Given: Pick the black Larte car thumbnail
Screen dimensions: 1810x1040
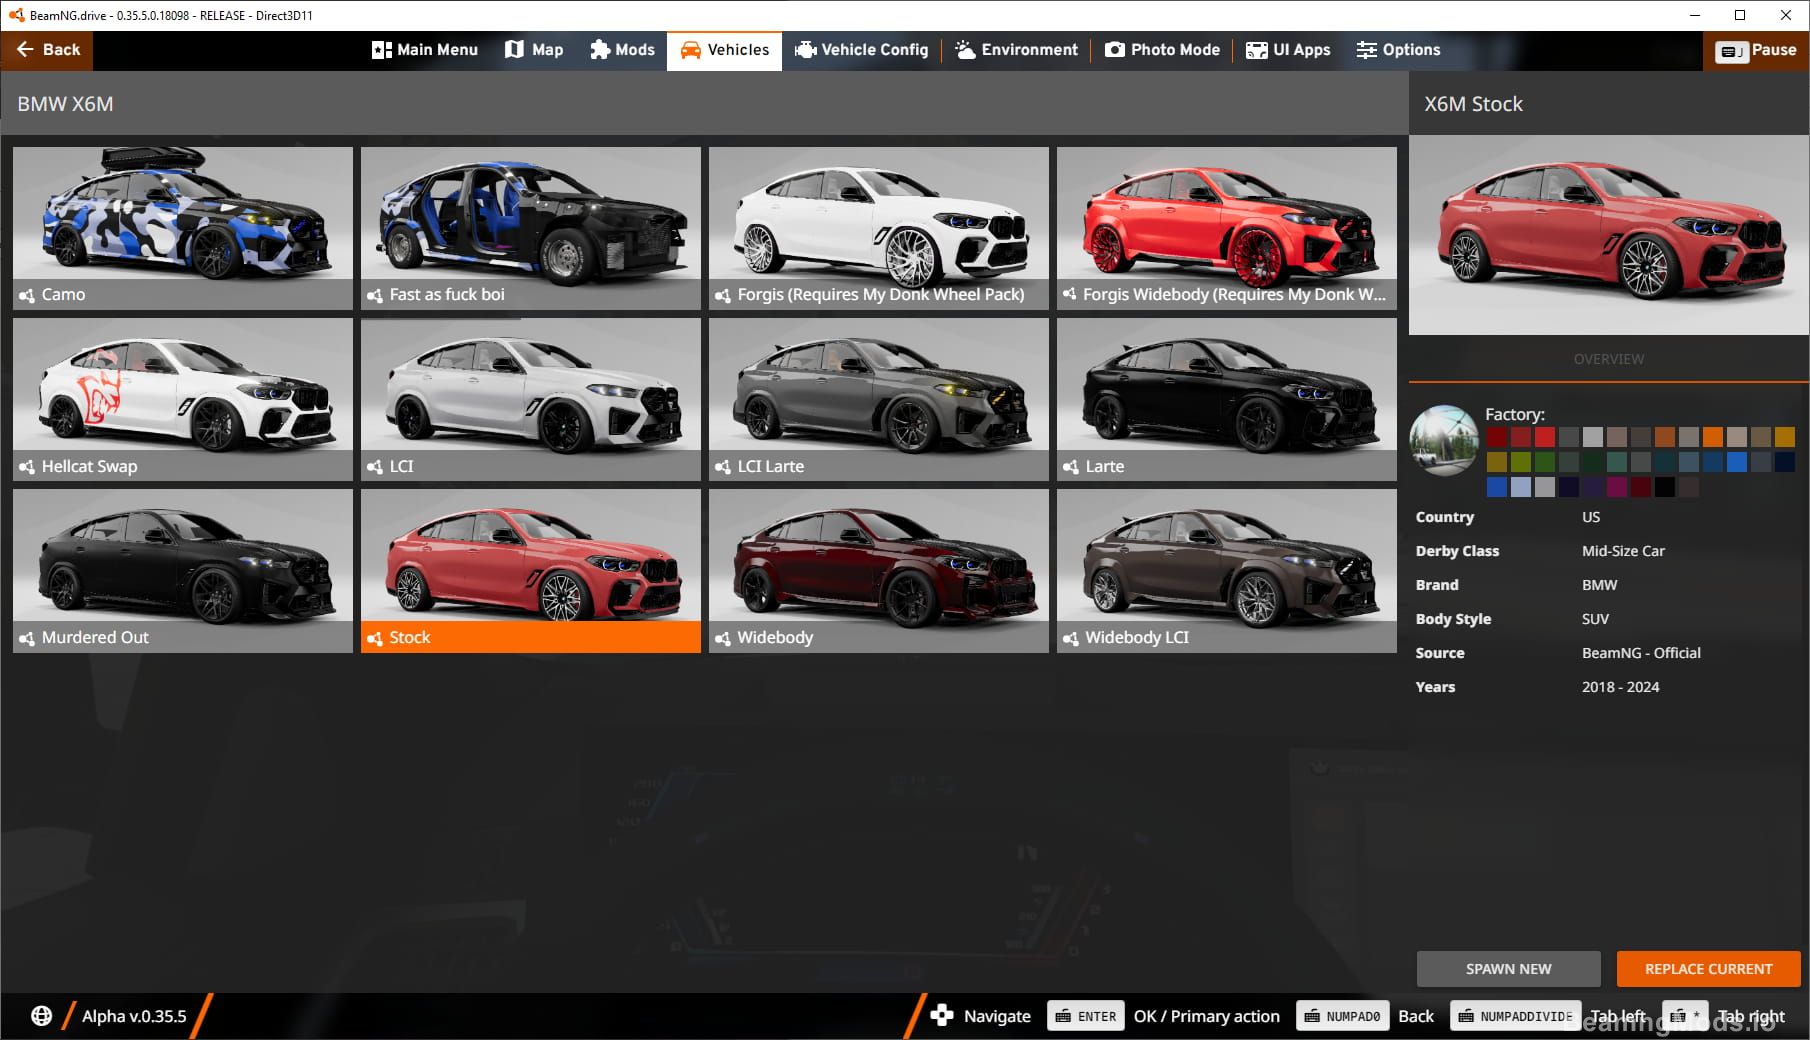Looking at the screenshot, I should click(1227, 399).
